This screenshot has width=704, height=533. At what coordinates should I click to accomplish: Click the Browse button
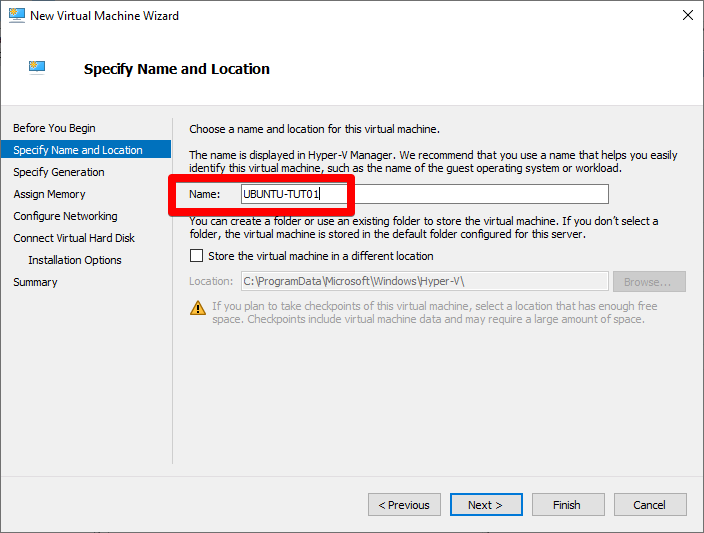[x=649, y=282]
